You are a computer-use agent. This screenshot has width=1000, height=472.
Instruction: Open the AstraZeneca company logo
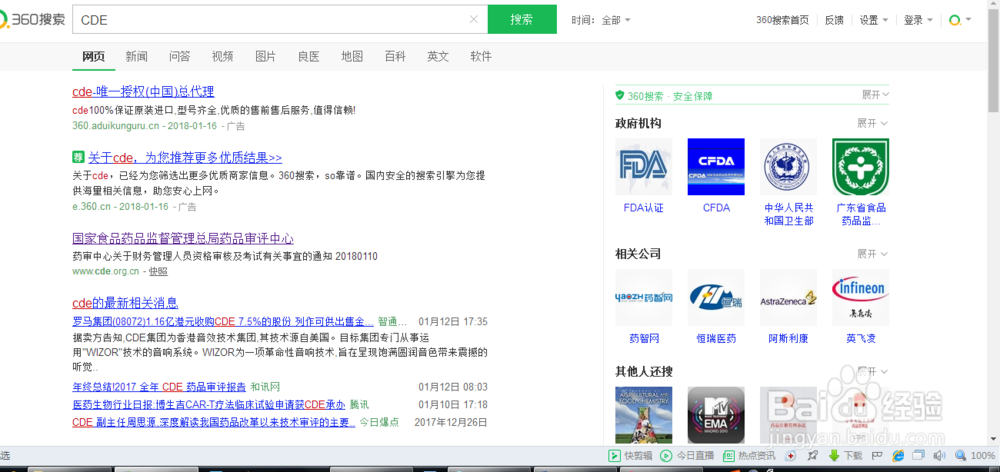point(788,297)
